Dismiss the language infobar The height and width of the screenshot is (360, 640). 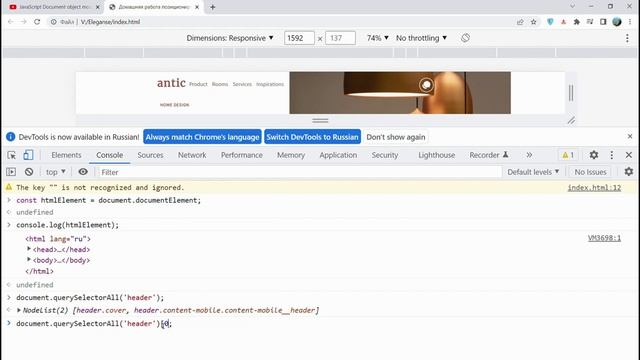[630, 136]
